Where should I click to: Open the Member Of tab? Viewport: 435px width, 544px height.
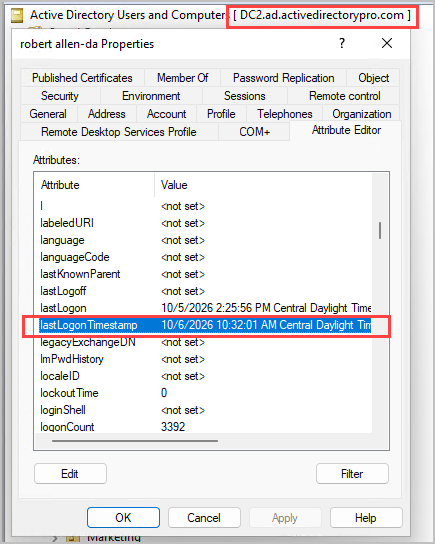pyautogui.click(x=182, y=78)
